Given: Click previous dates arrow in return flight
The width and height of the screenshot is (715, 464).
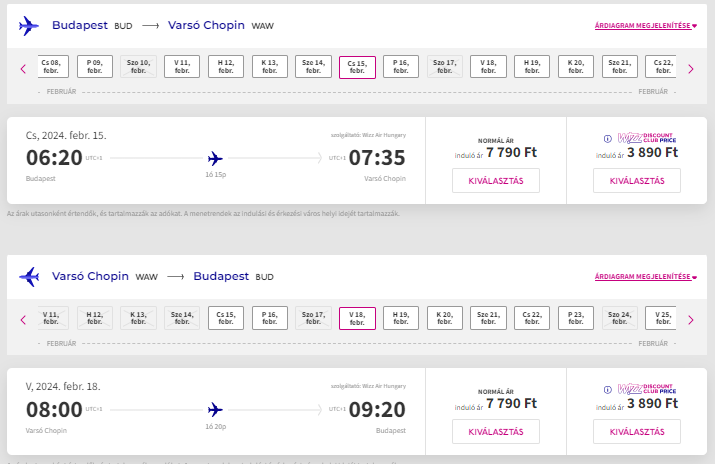Looking at the screenshot, I should (23, 320).
